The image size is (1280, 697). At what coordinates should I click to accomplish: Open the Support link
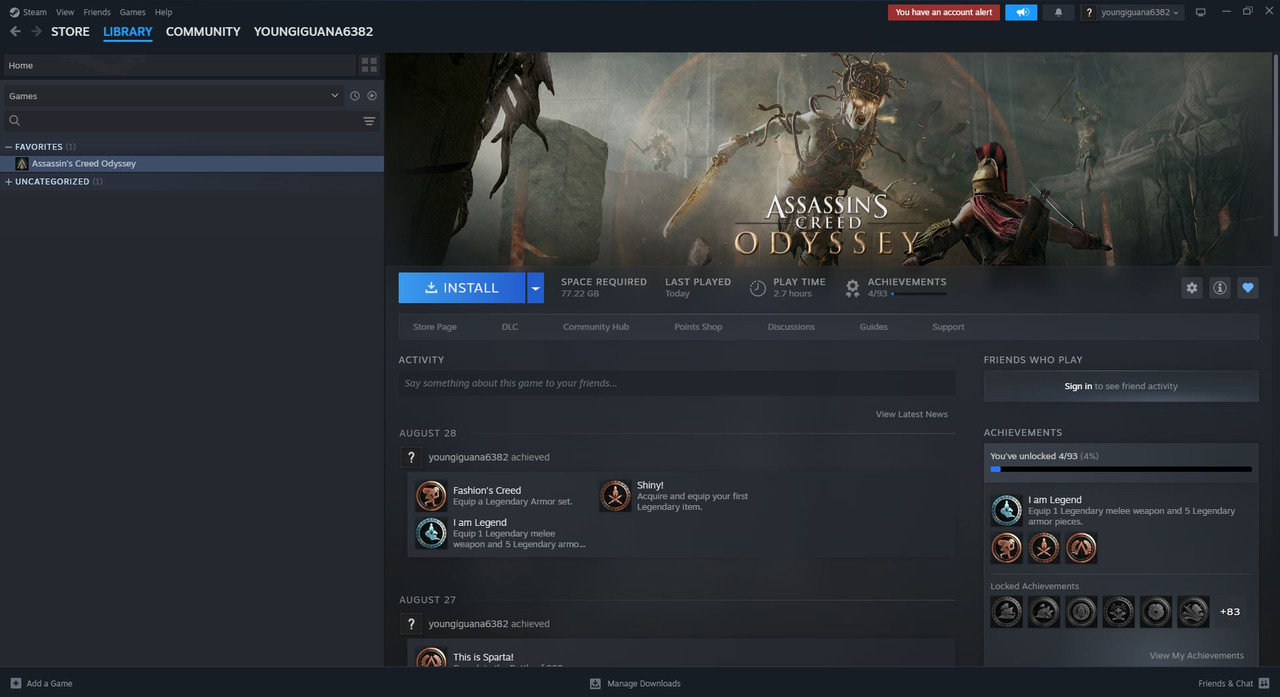[948, 327]
